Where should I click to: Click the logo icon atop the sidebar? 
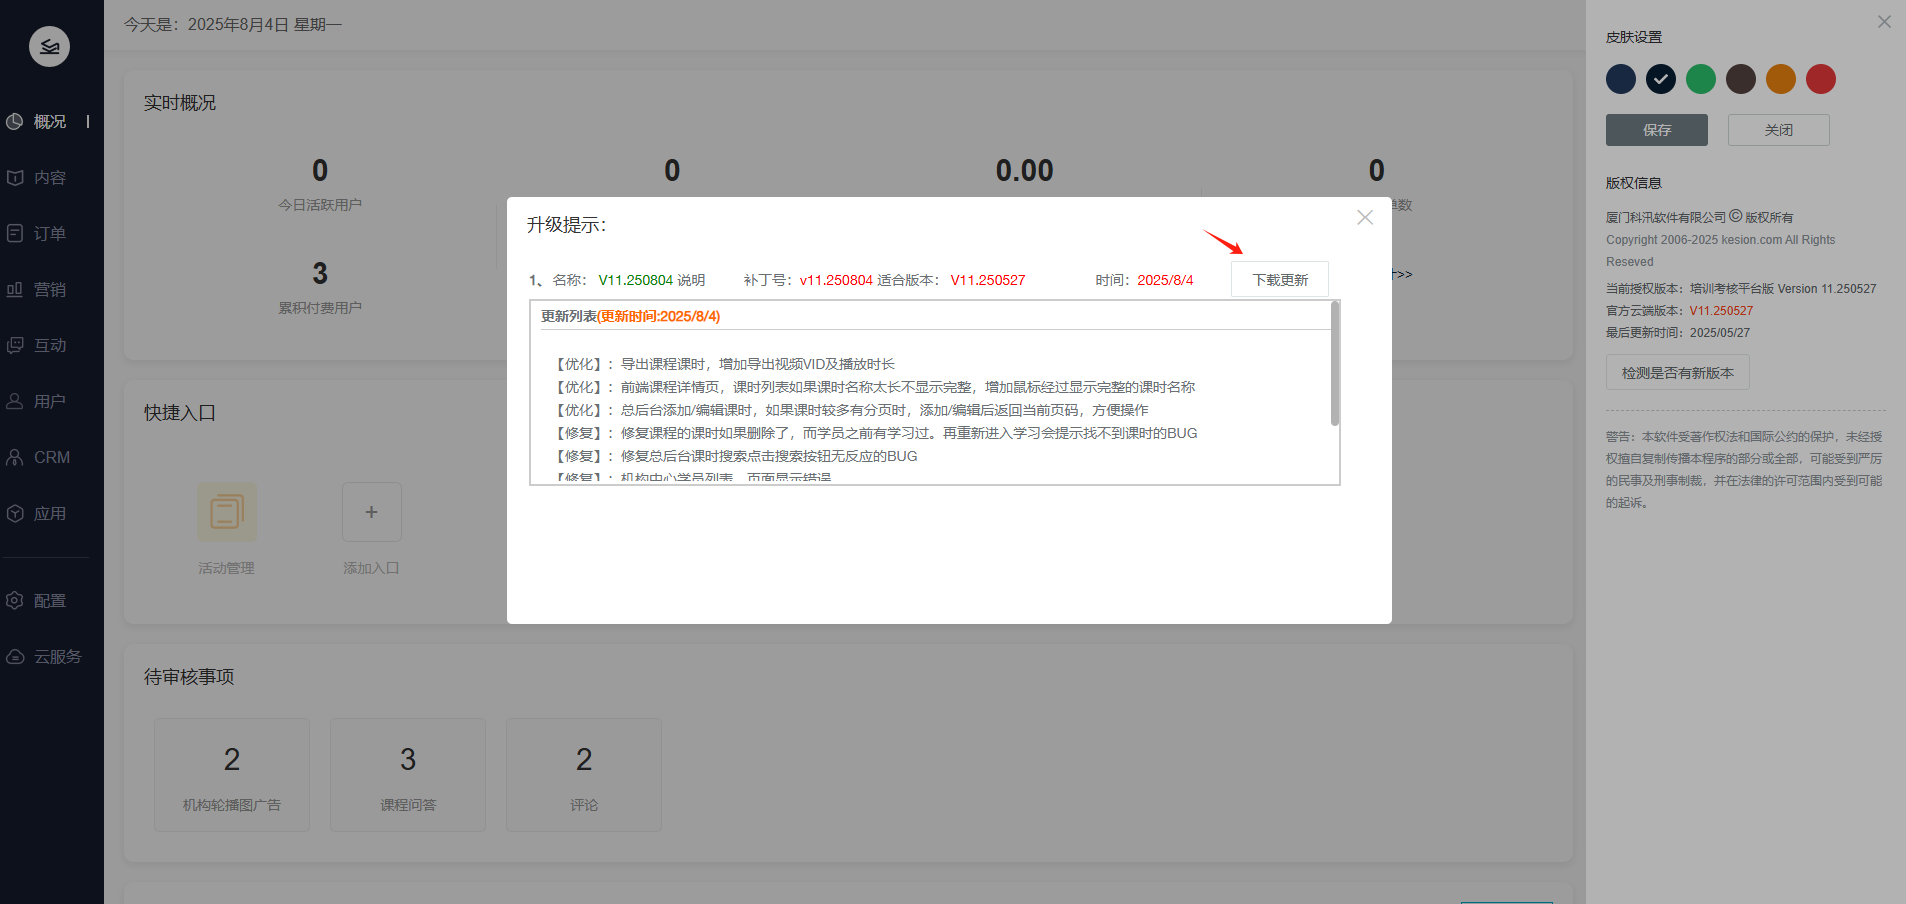click(x=49, y=46)
